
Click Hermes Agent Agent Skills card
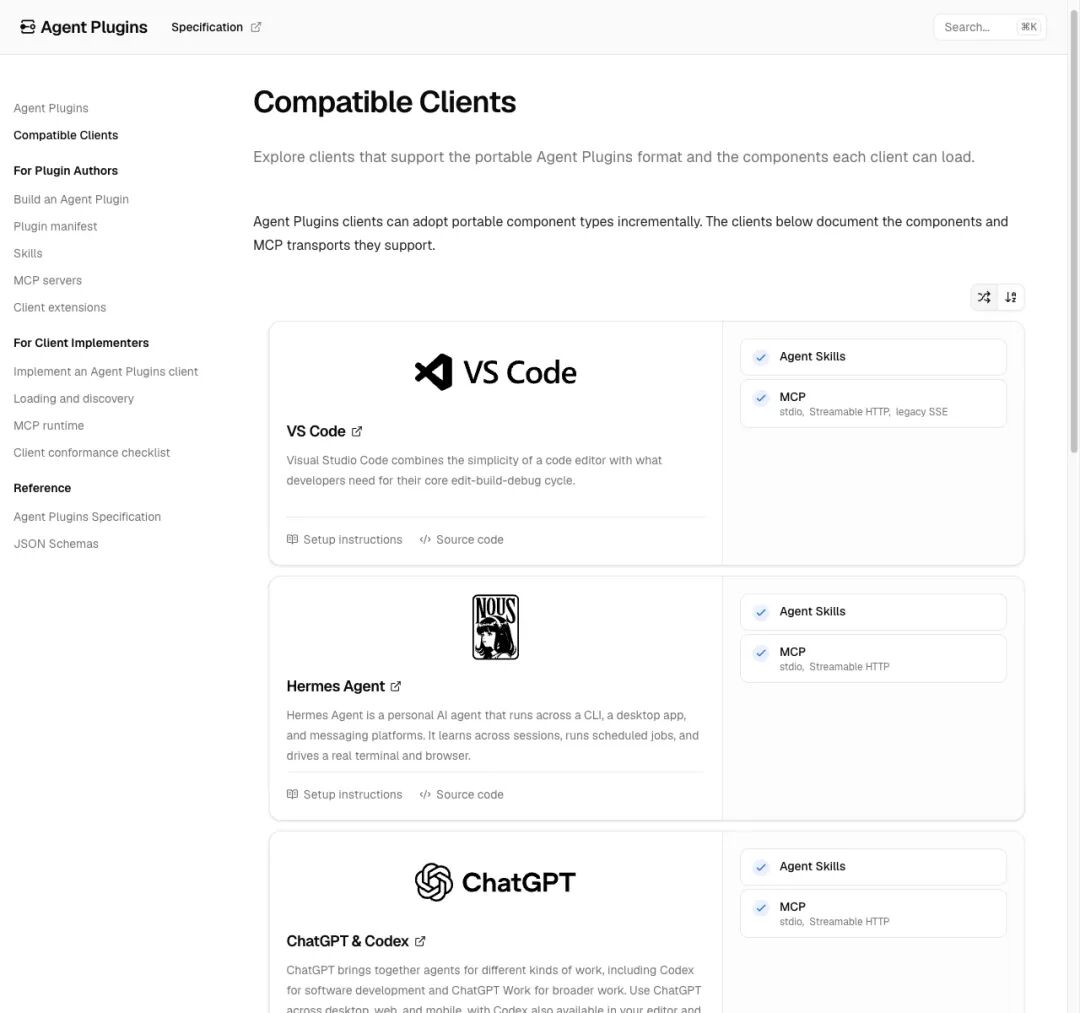pyautogui.click(x=873, y=612)
